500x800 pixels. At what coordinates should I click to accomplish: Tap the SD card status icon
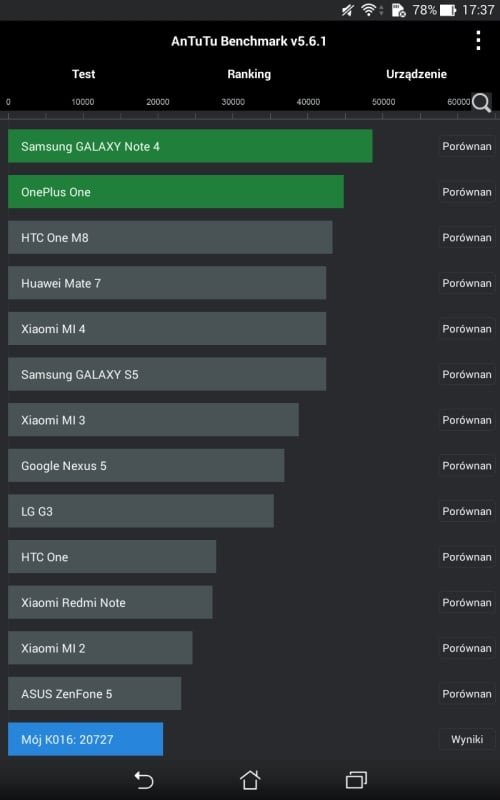click(x=398, y=10)
